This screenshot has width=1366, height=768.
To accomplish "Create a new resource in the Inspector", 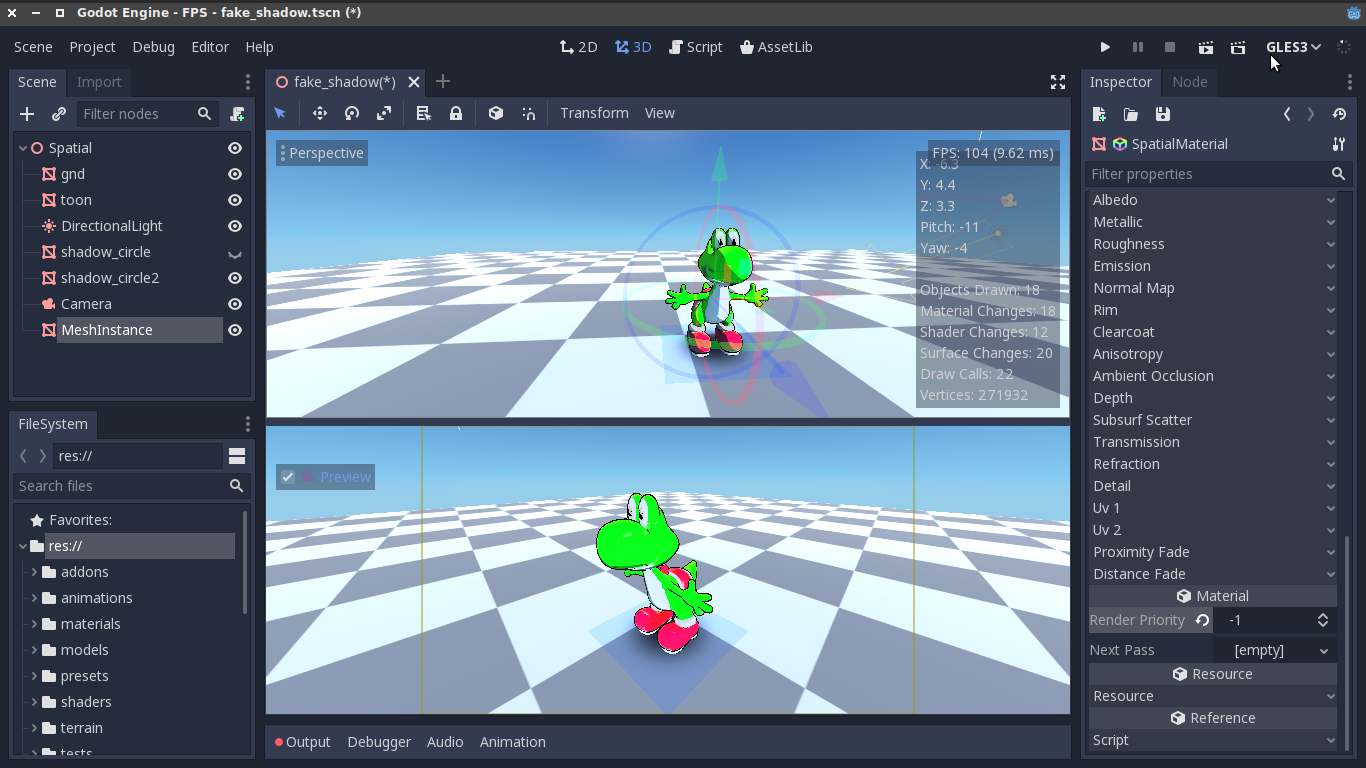I will [1098, 114].
